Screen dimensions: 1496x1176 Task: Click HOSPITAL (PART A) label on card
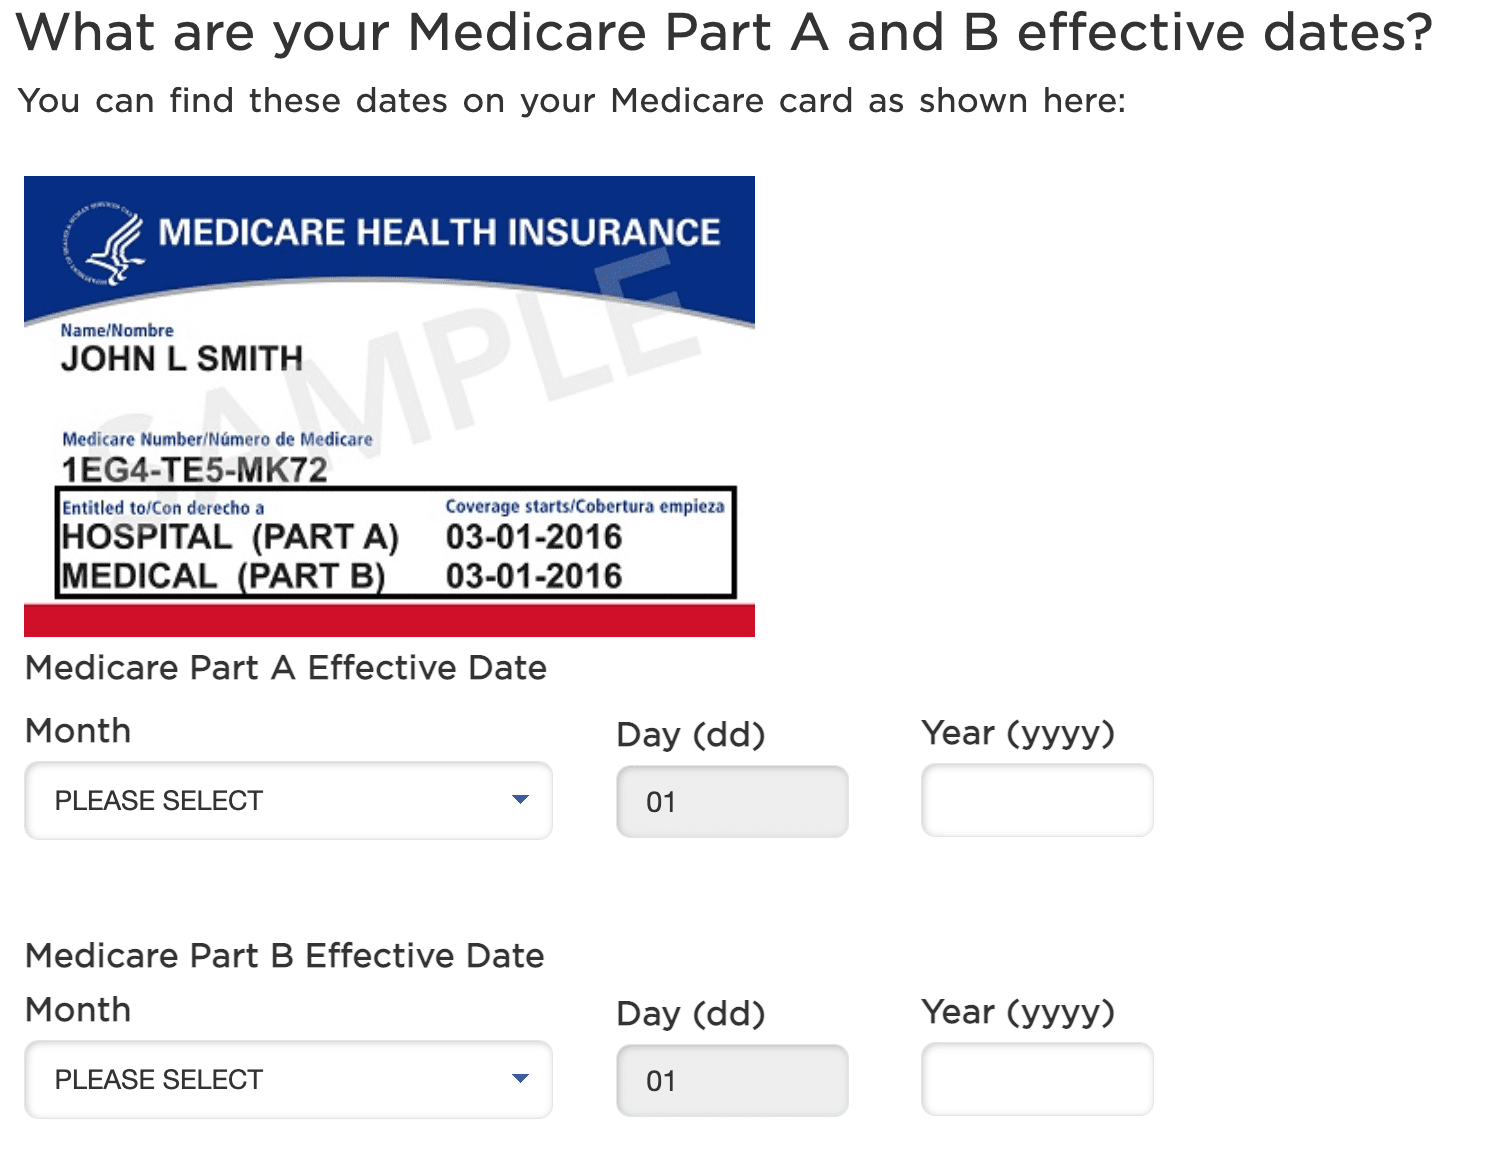coord(230,537)
